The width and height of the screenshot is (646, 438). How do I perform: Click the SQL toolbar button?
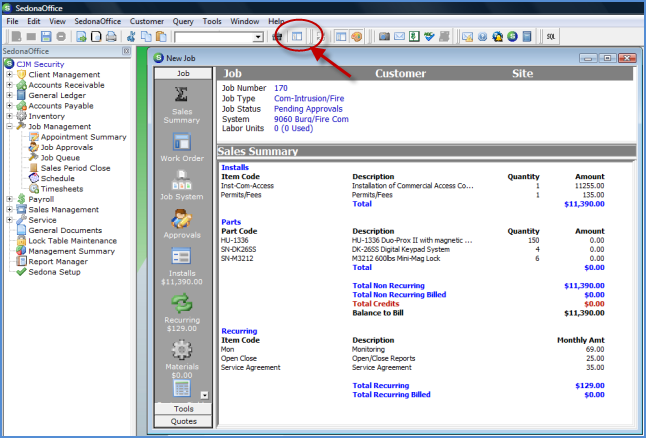[551, 37]
